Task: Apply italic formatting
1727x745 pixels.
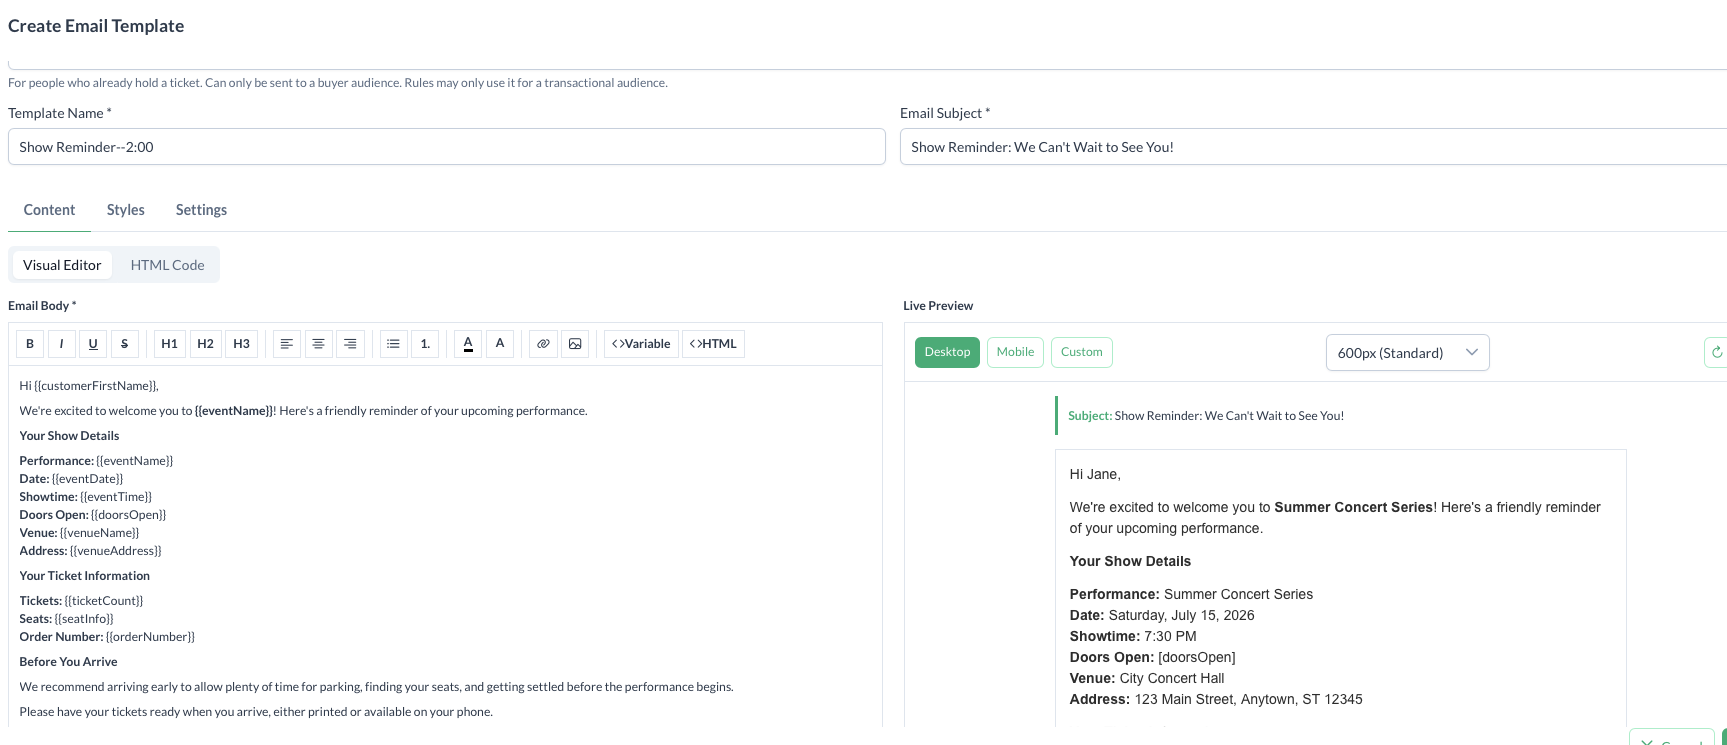Action: pos(61,344)
